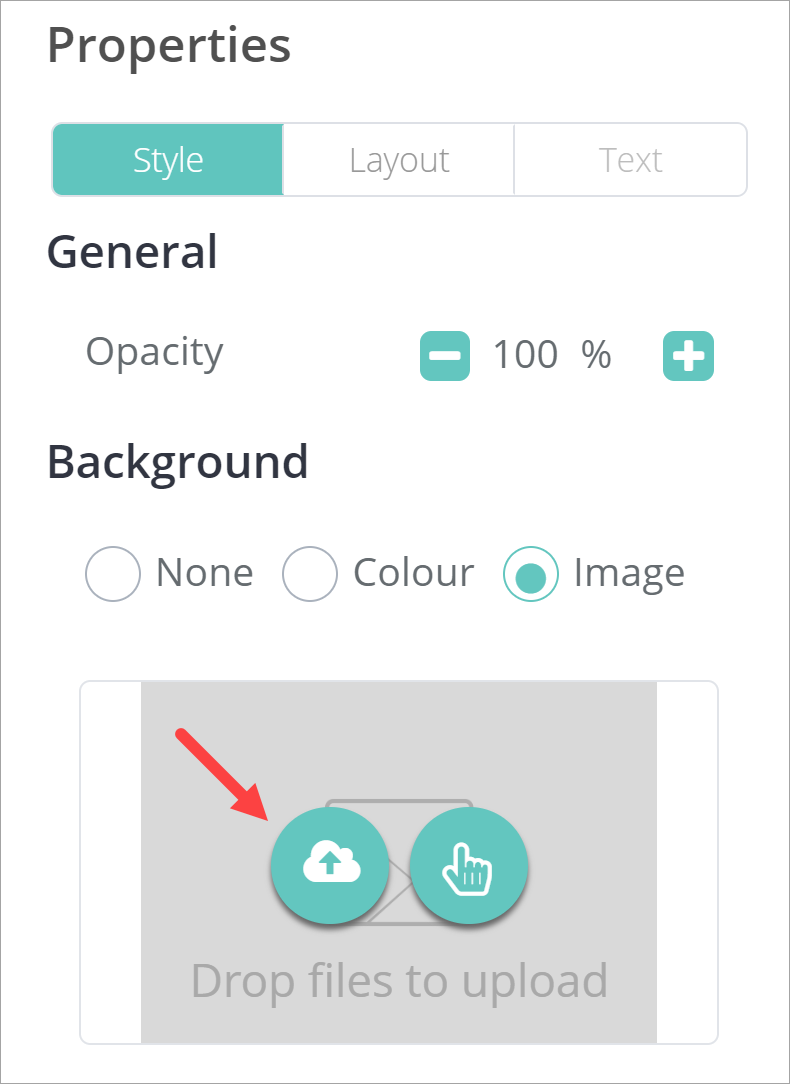Click the 'Drop files to upload' text

(x=399, y=981)
